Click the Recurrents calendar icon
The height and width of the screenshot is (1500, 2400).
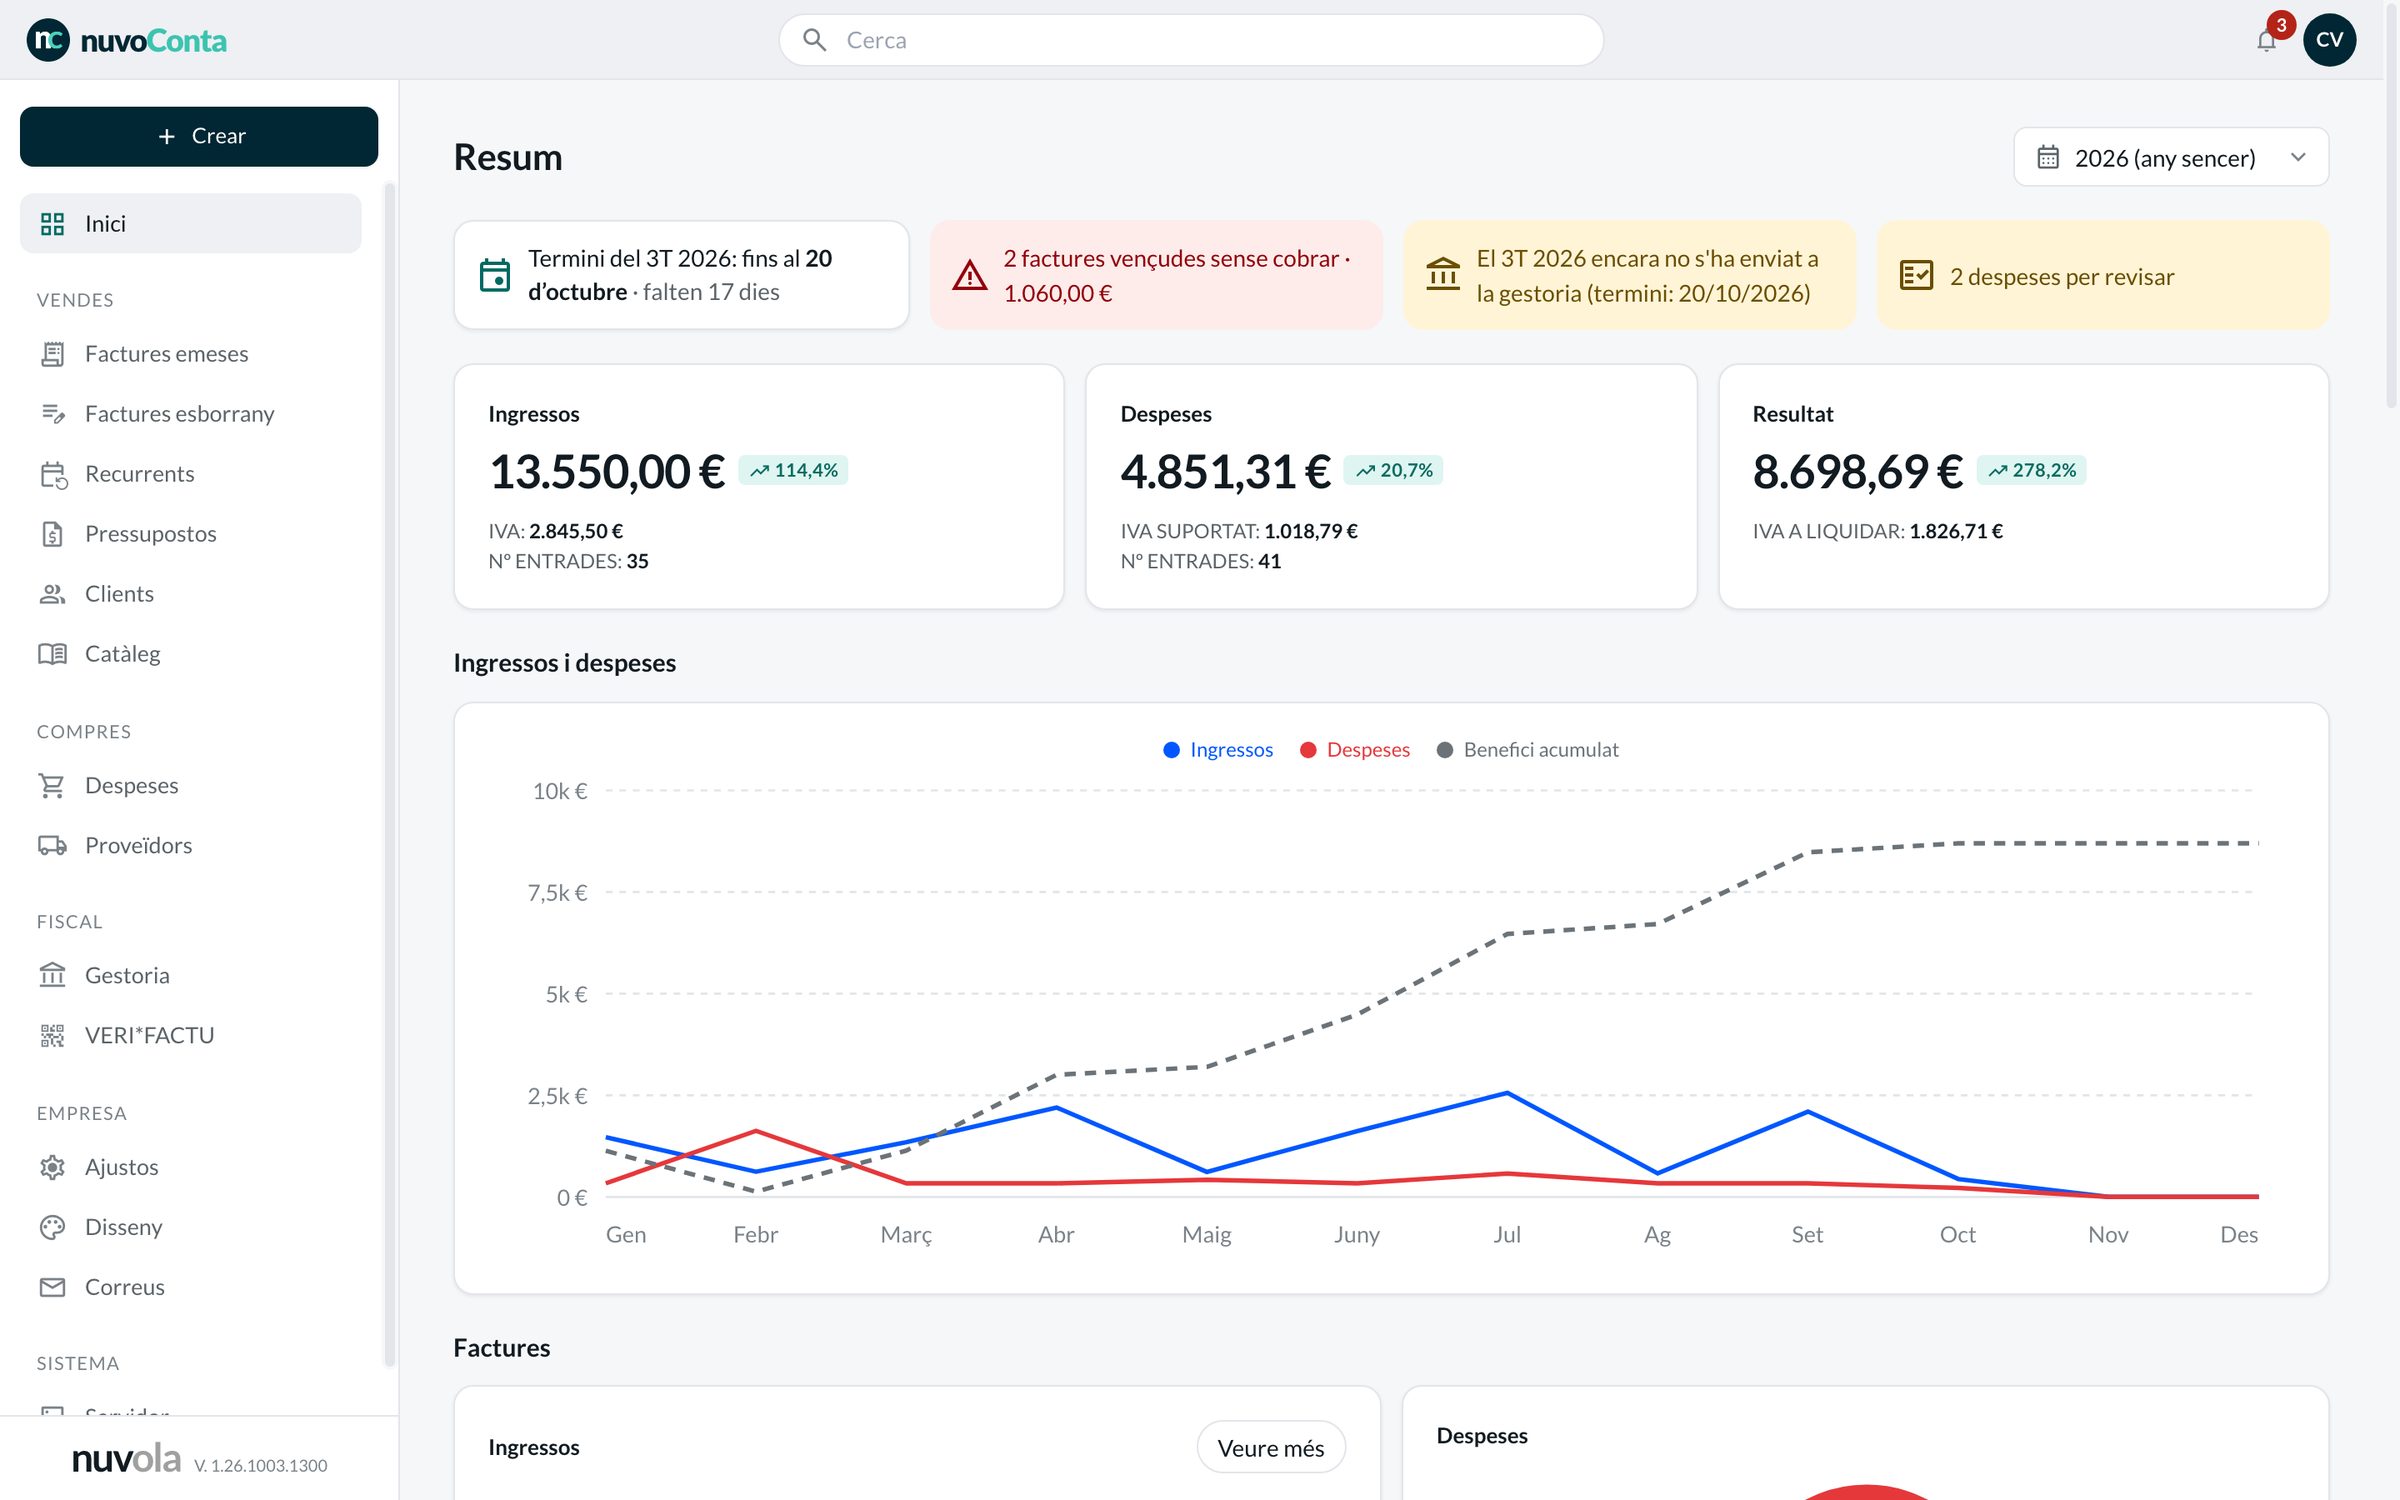[x=52, y=474]
